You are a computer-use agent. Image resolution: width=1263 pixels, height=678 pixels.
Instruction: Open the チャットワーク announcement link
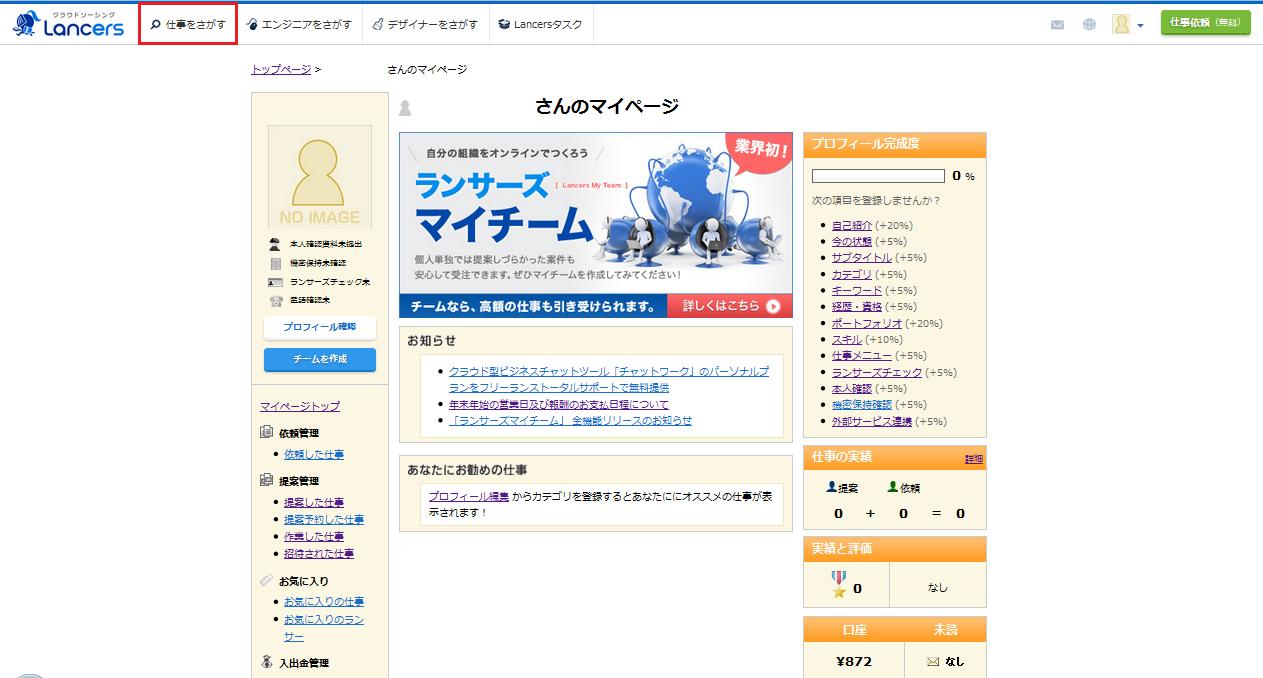pyautogui.click(x=609, y=379)
